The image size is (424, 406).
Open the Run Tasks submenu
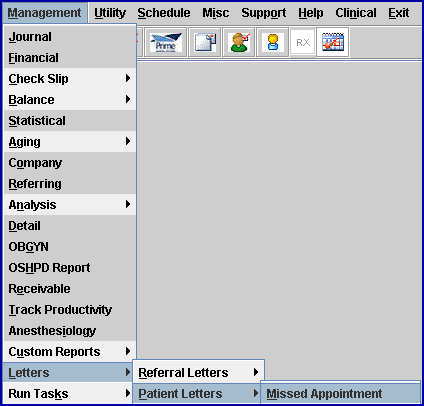pyautogui.click(x=70, y=394)
